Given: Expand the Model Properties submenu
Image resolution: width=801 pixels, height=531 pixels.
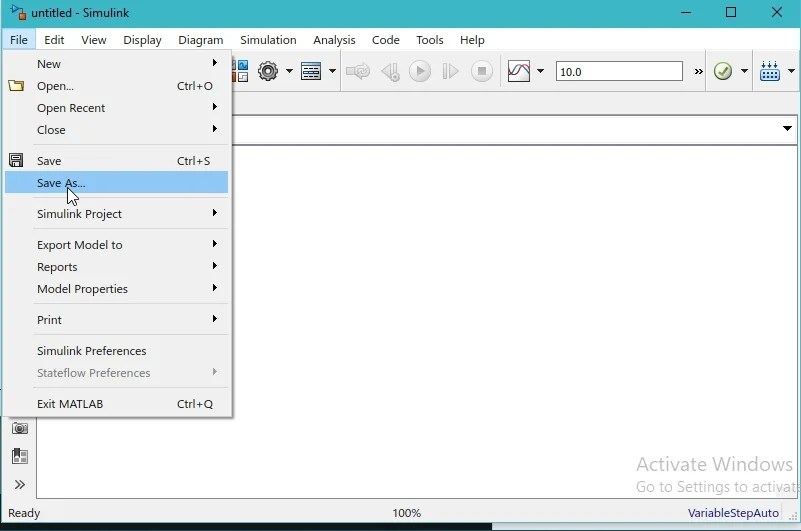Looking at the screenshot, I should pos(116,289).
